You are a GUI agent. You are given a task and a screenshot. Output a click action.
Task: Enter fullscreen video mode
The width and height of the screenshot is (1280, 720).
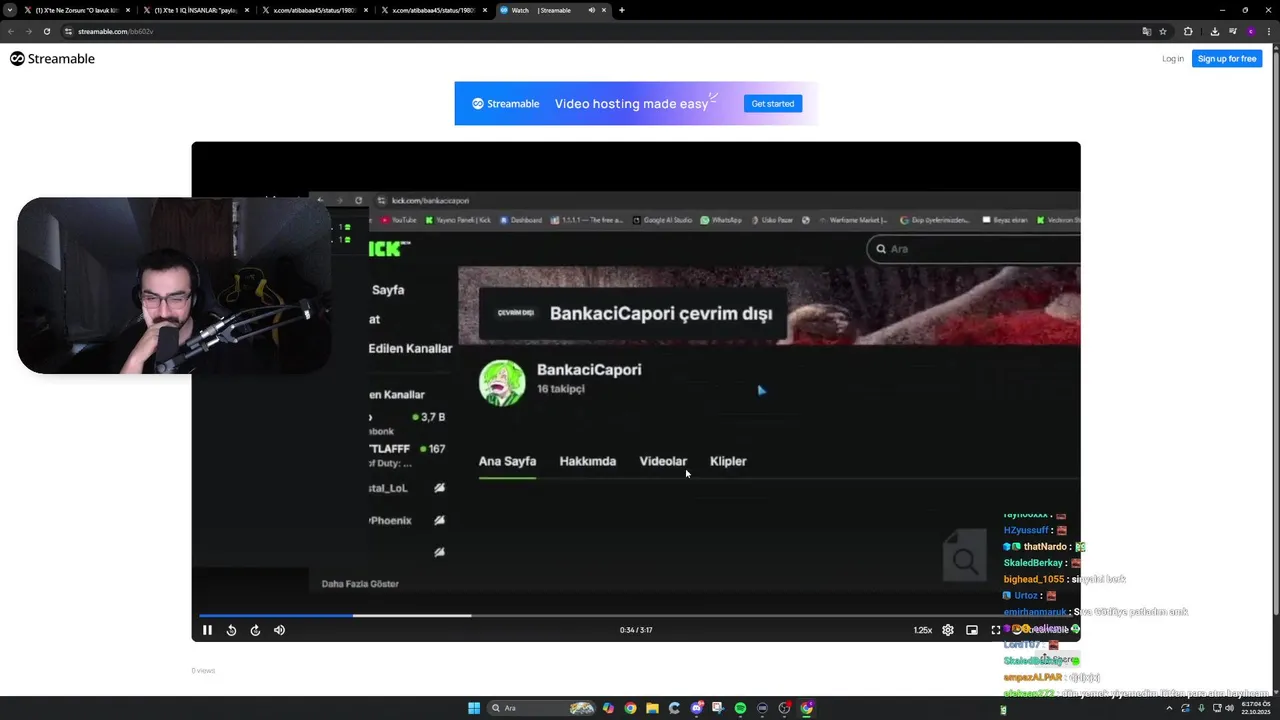coord(996,630)
